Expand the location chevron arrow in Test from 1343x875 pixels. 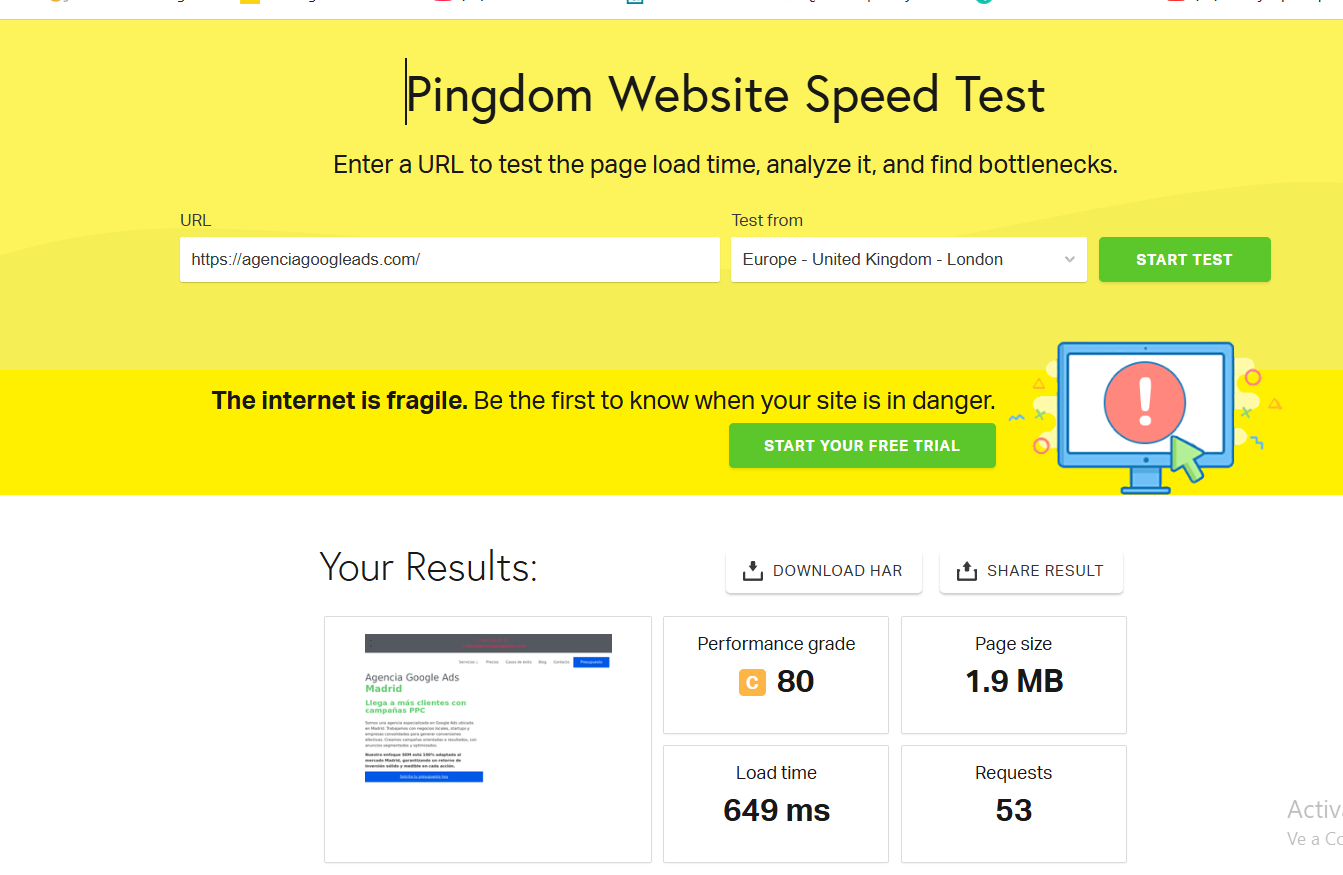[x=1069, y=260]
